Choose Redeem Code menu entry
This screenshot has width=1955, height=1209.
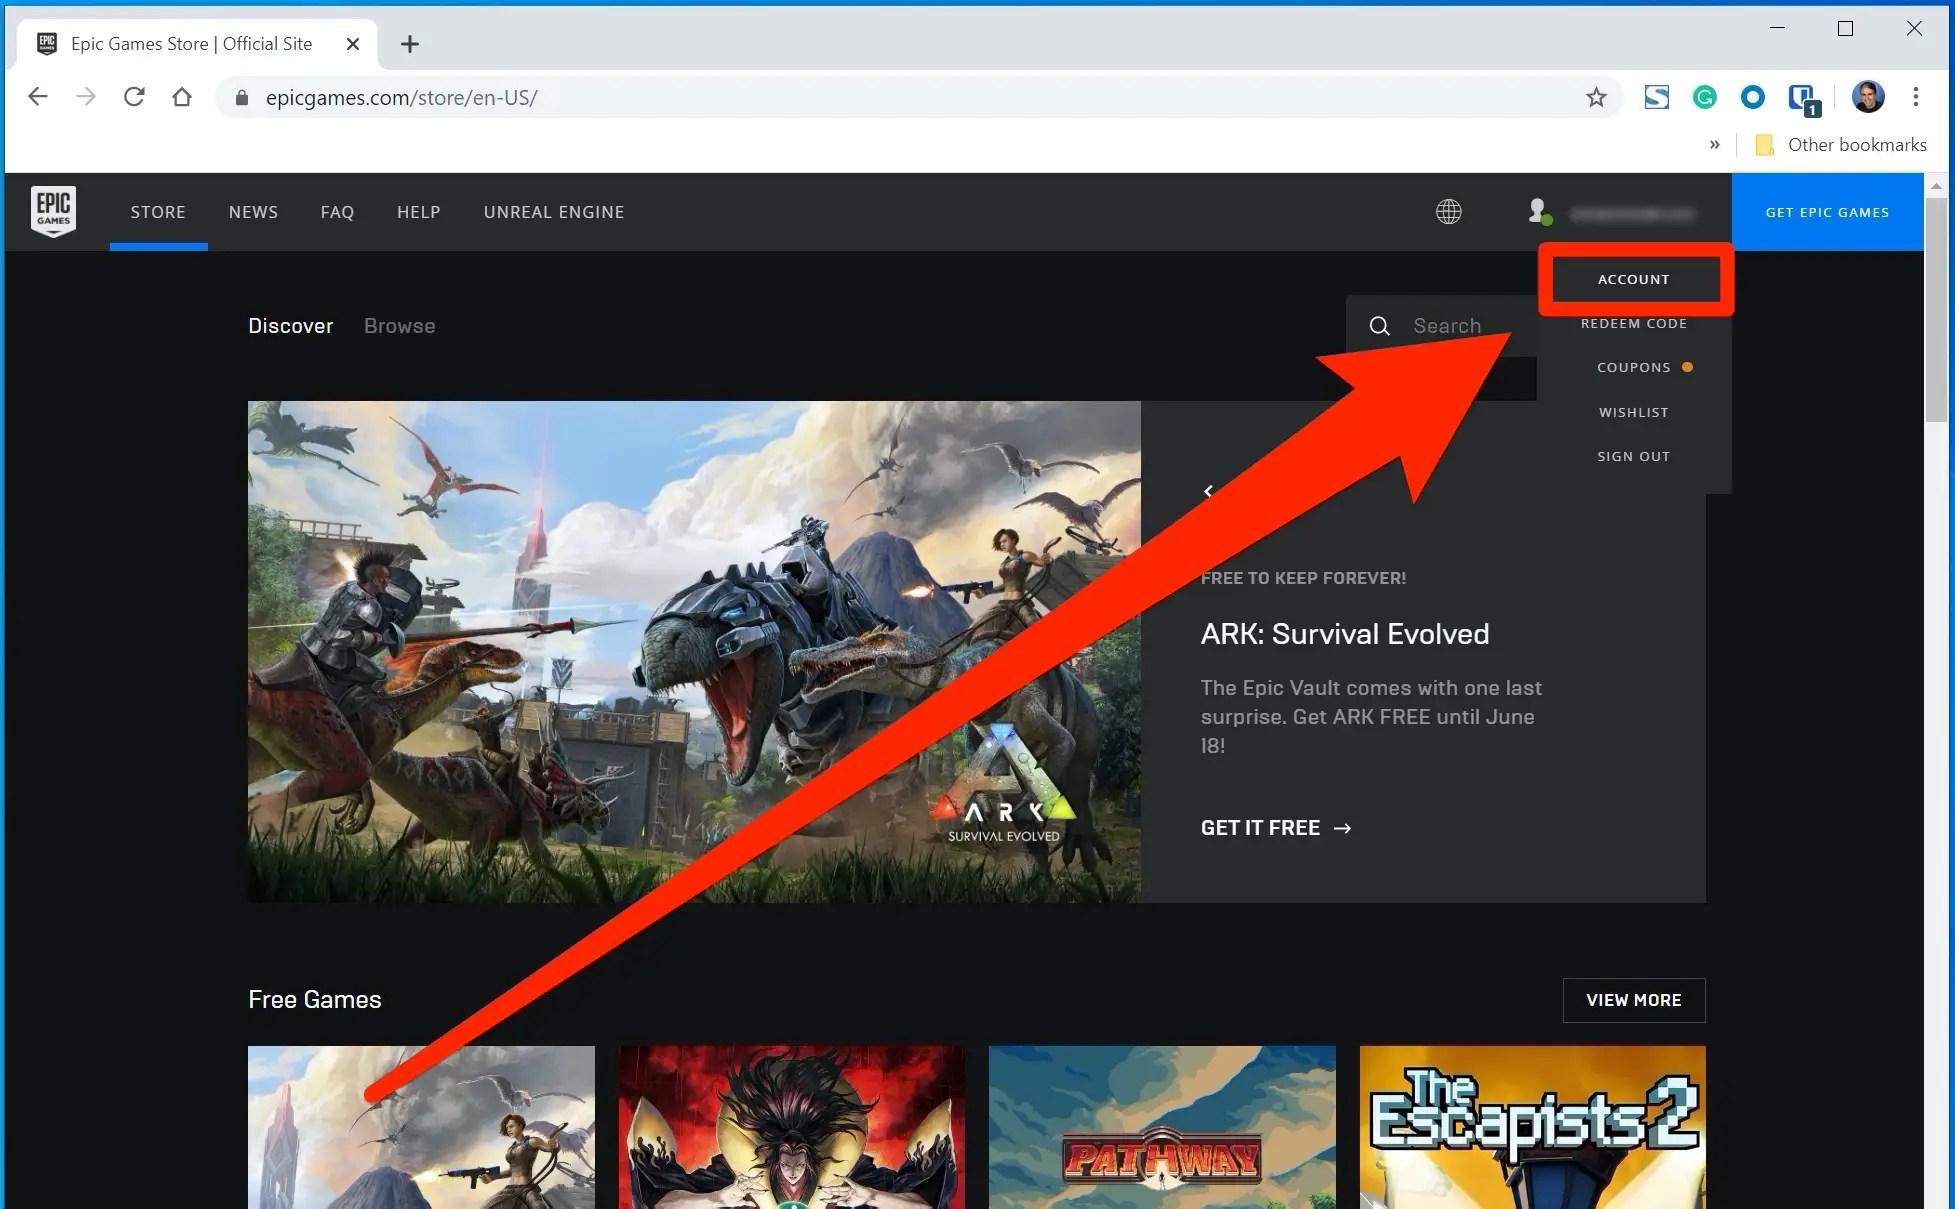(1633, 323)
